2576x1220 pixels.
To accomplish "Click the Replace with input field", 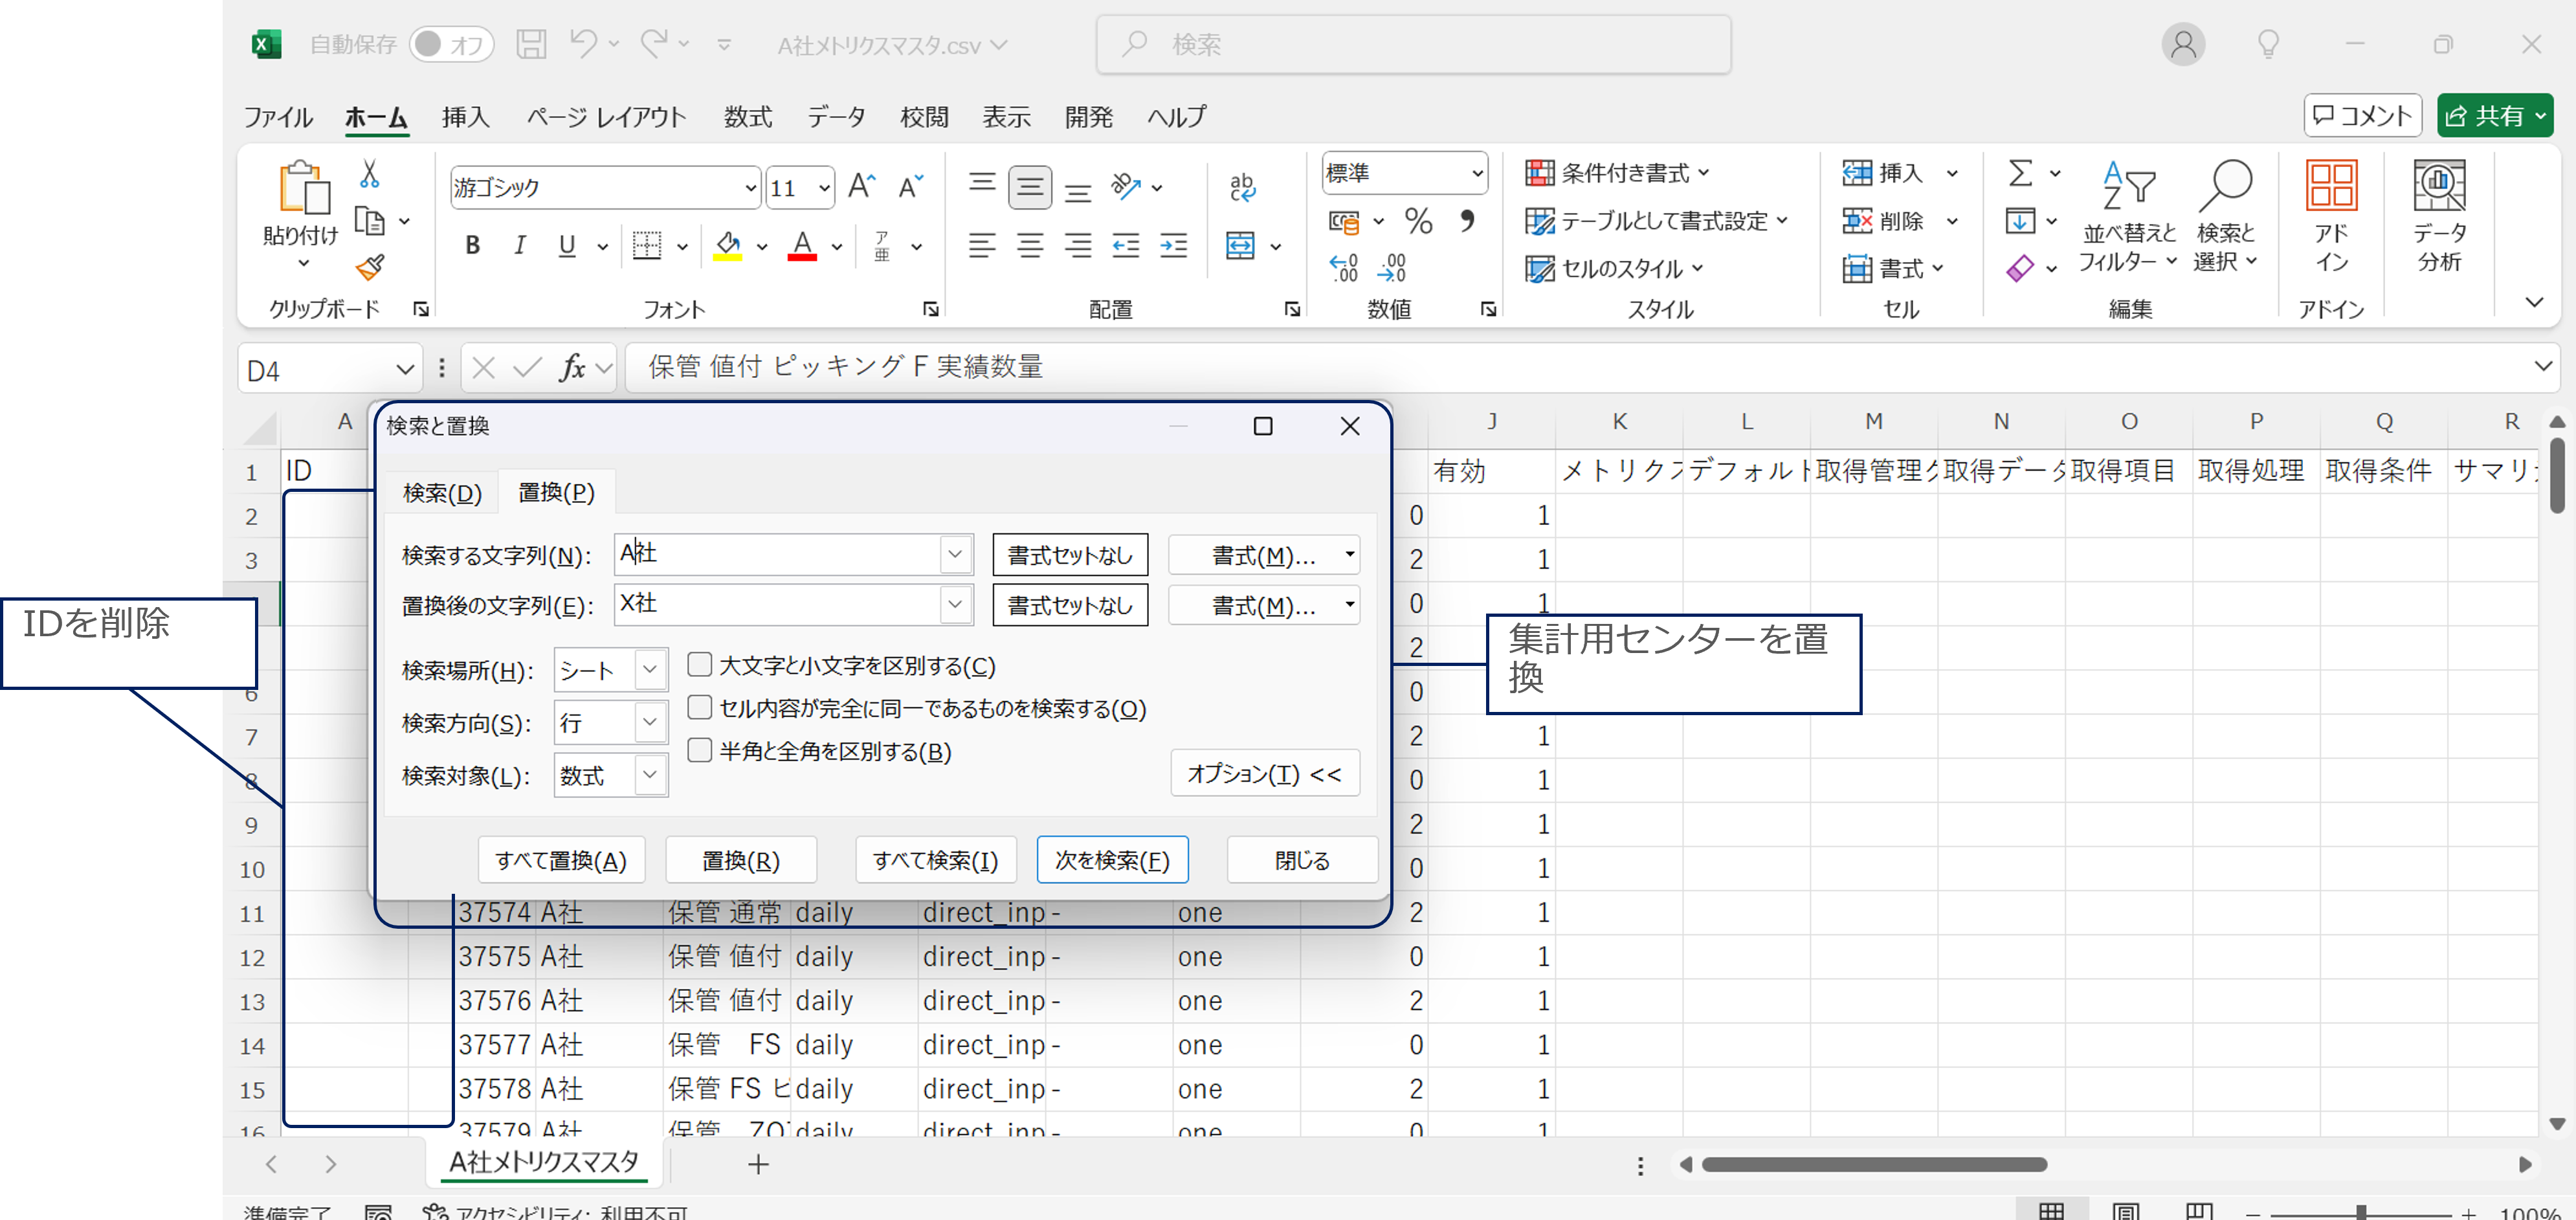I will pyautogui.click(x=777, y=604).
